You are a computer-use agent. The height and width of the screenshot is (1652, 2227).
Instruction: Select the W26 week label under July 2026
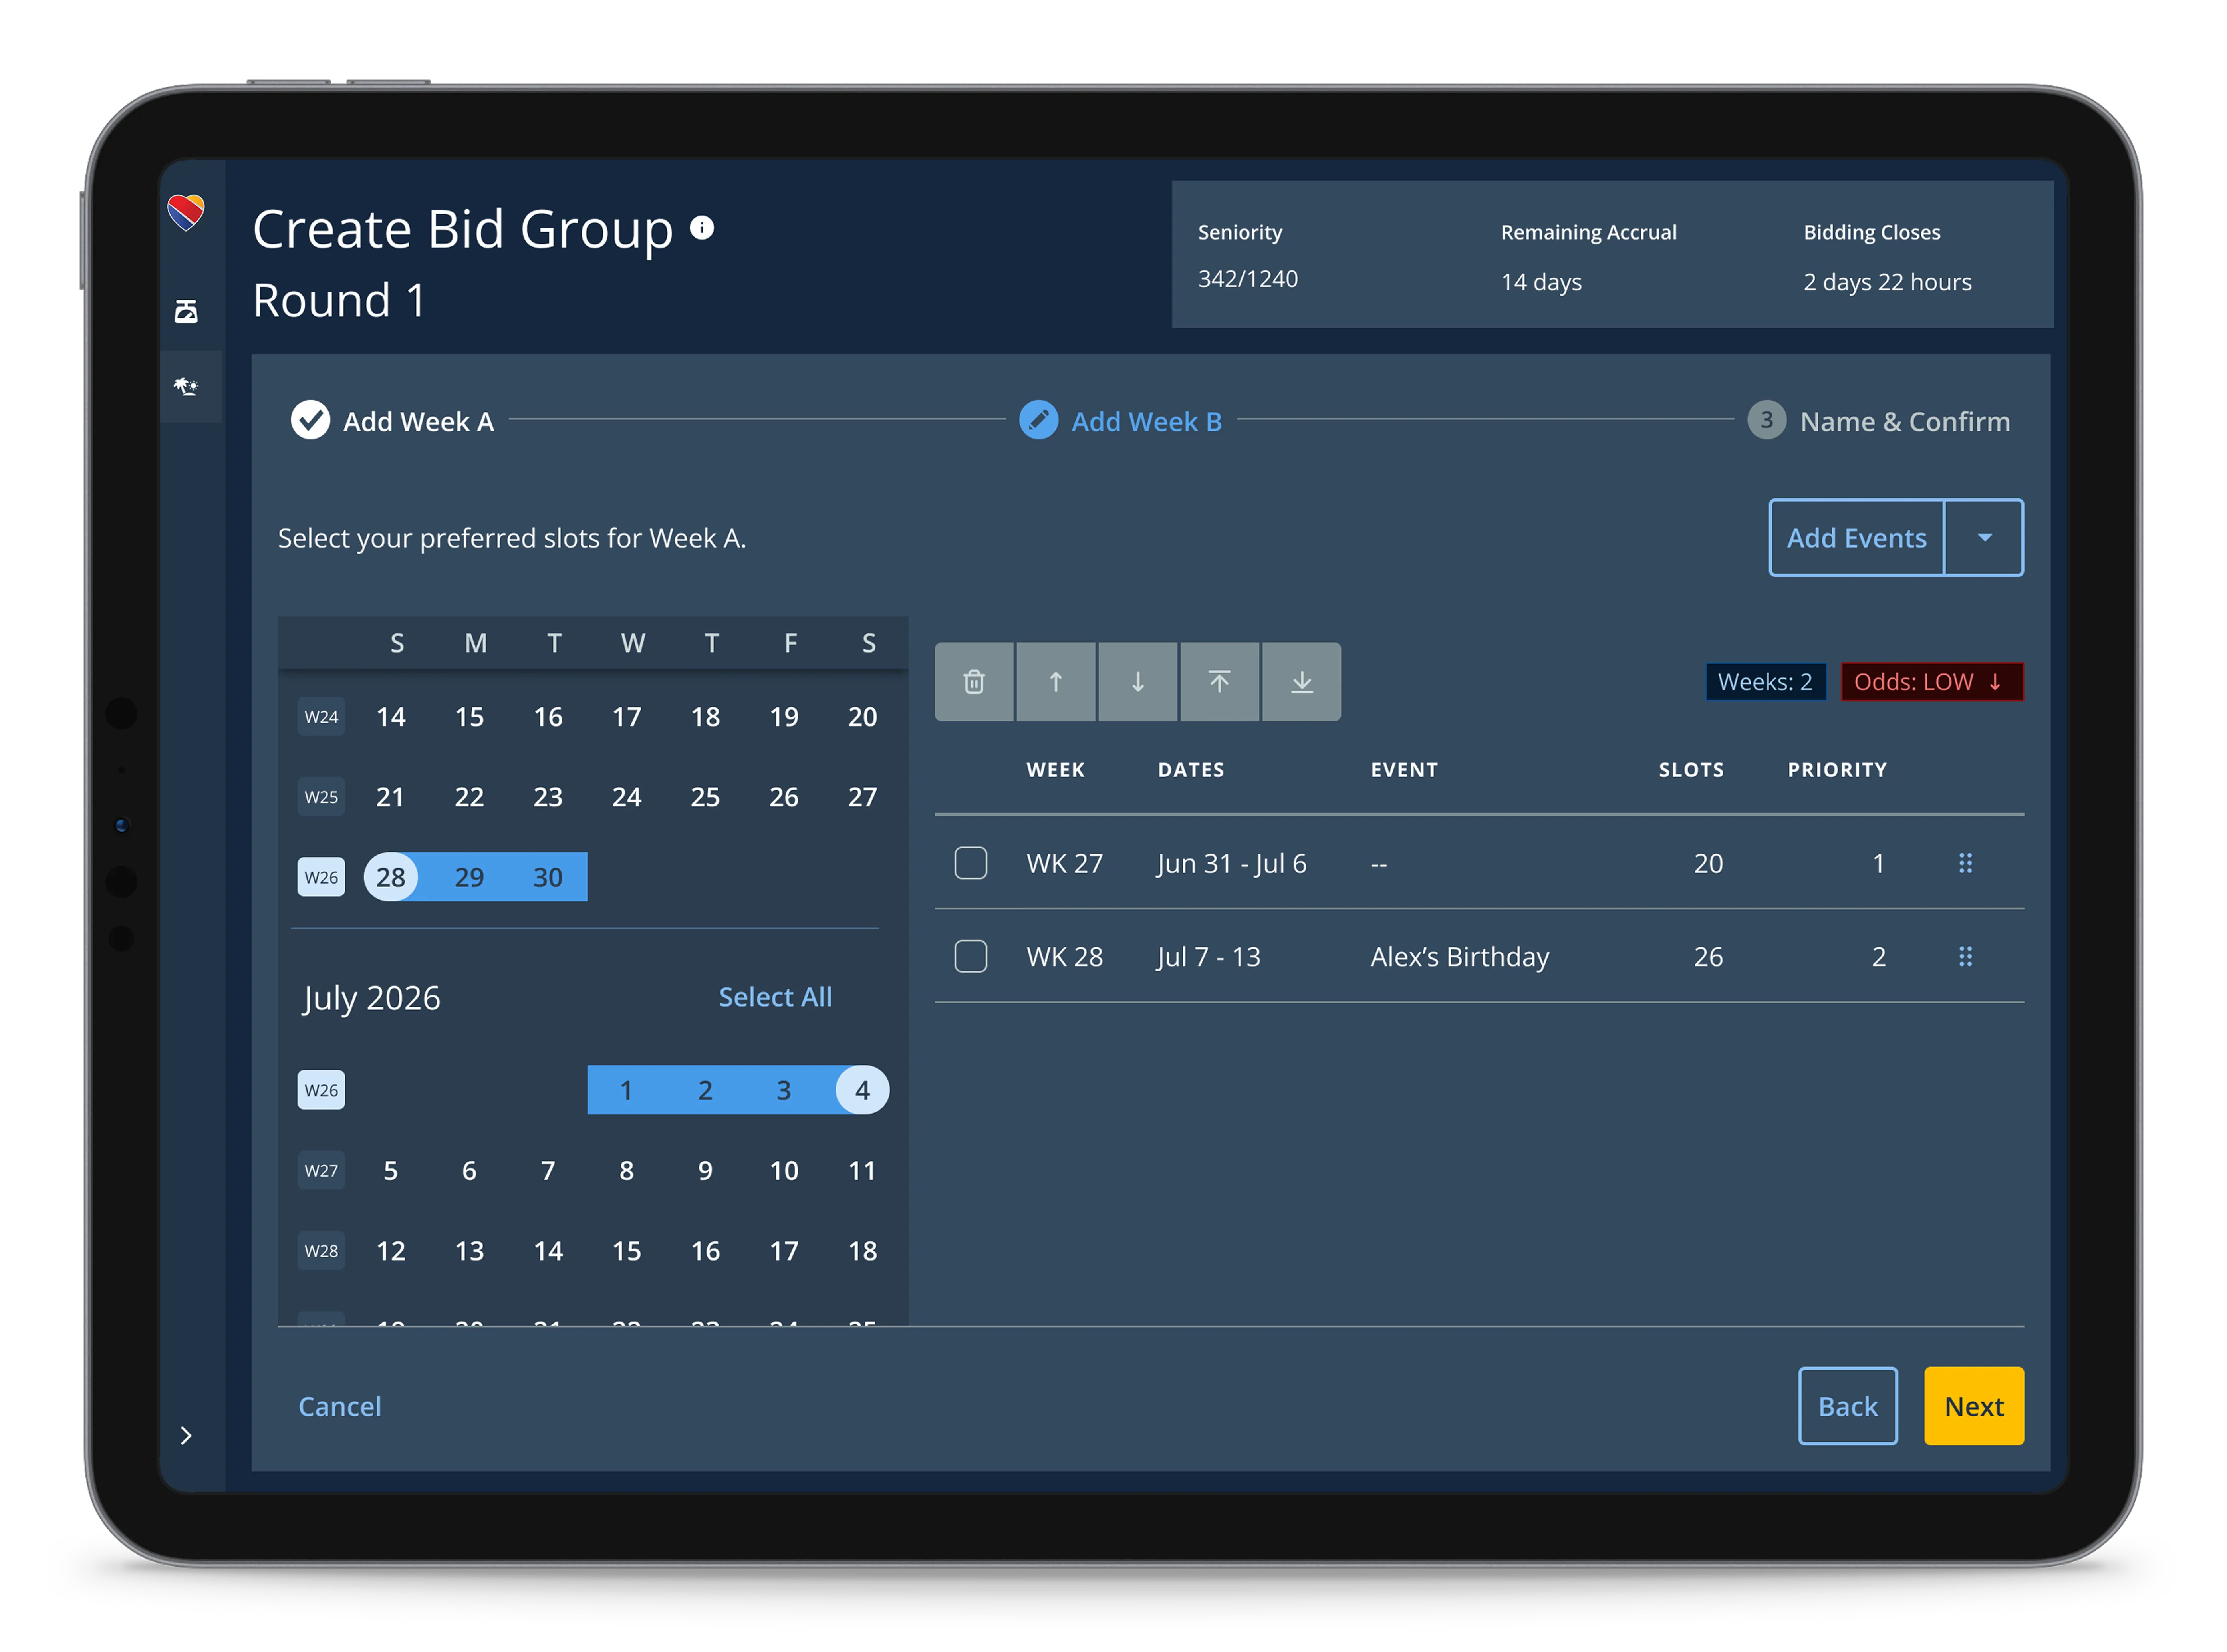coord(321,1090)
